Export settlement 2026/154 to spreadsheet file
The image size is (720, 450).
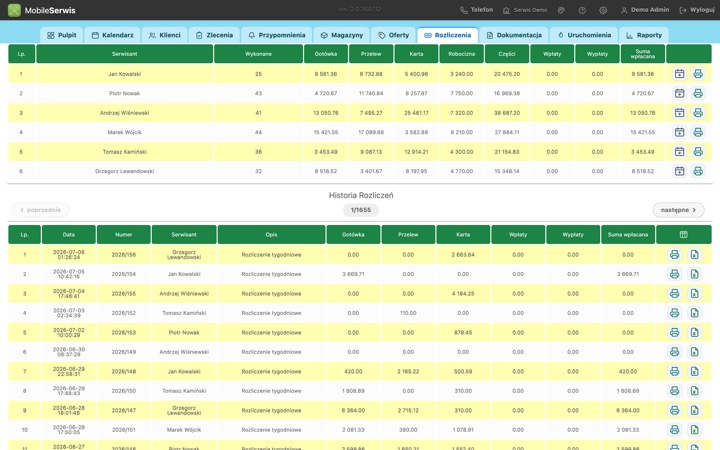tap(694, 274)
